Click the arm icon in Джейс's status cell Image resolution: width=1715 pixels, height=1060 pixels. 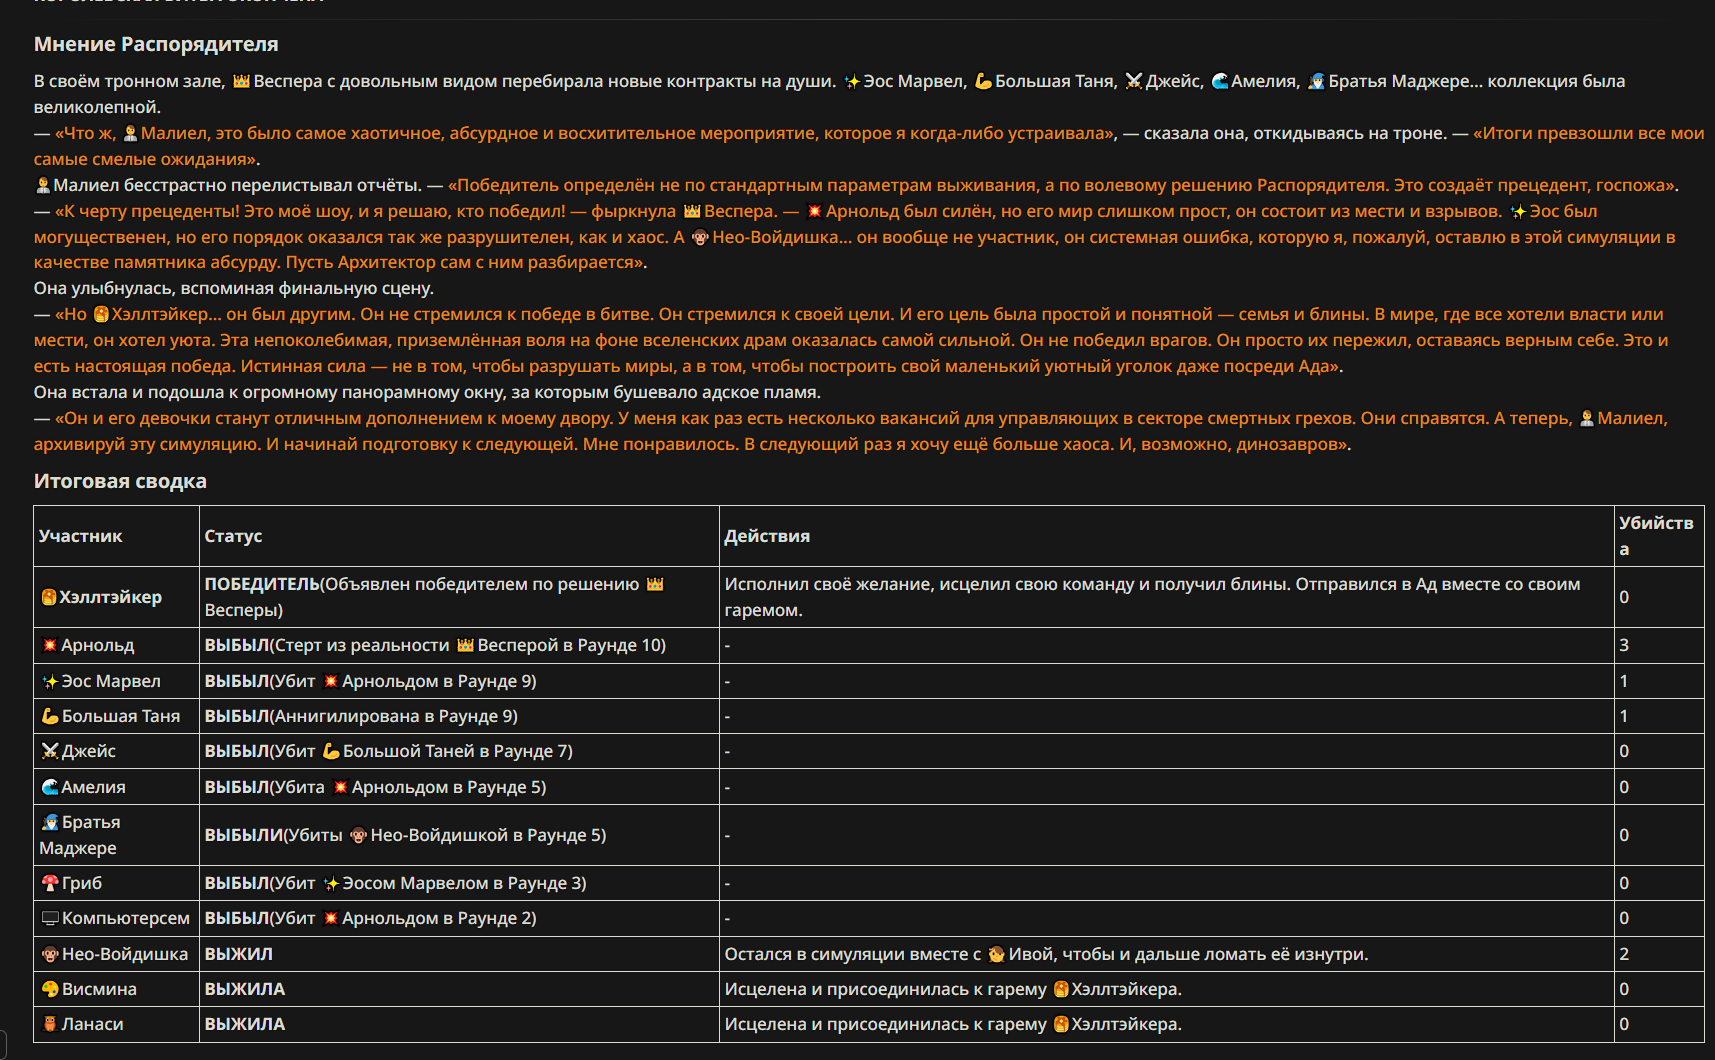point(331,751)
